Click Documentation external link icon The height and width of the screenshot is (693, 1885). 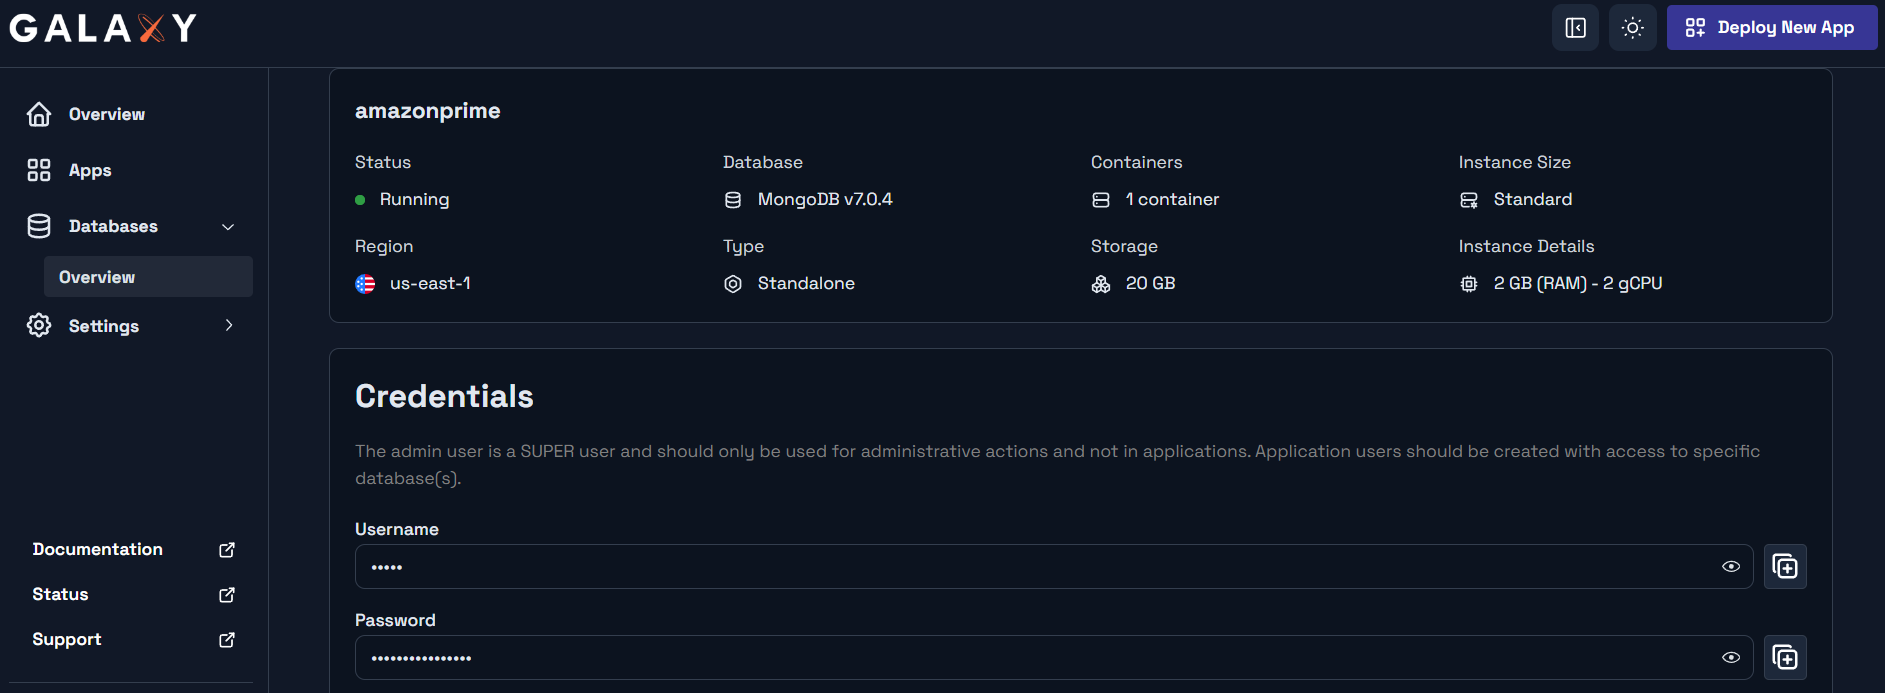(227, 550)
